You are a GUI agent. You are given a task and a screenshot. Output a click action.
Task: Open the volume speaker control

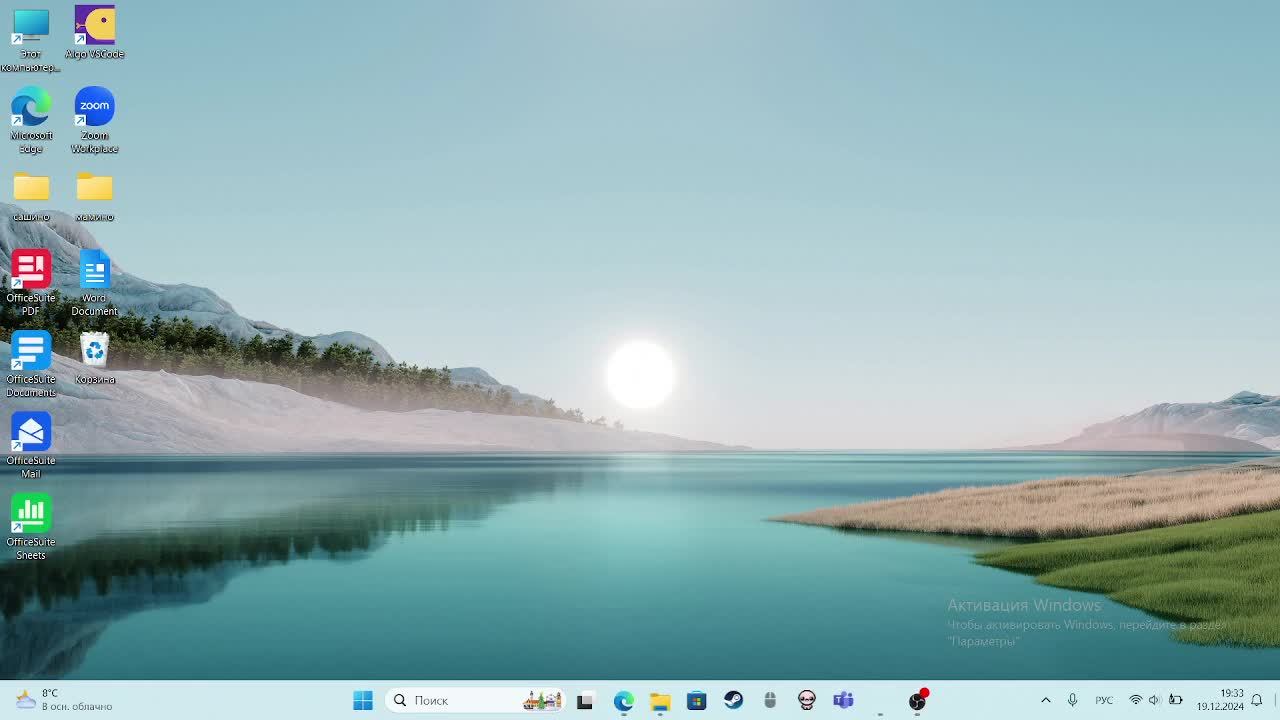[1154, 701]
